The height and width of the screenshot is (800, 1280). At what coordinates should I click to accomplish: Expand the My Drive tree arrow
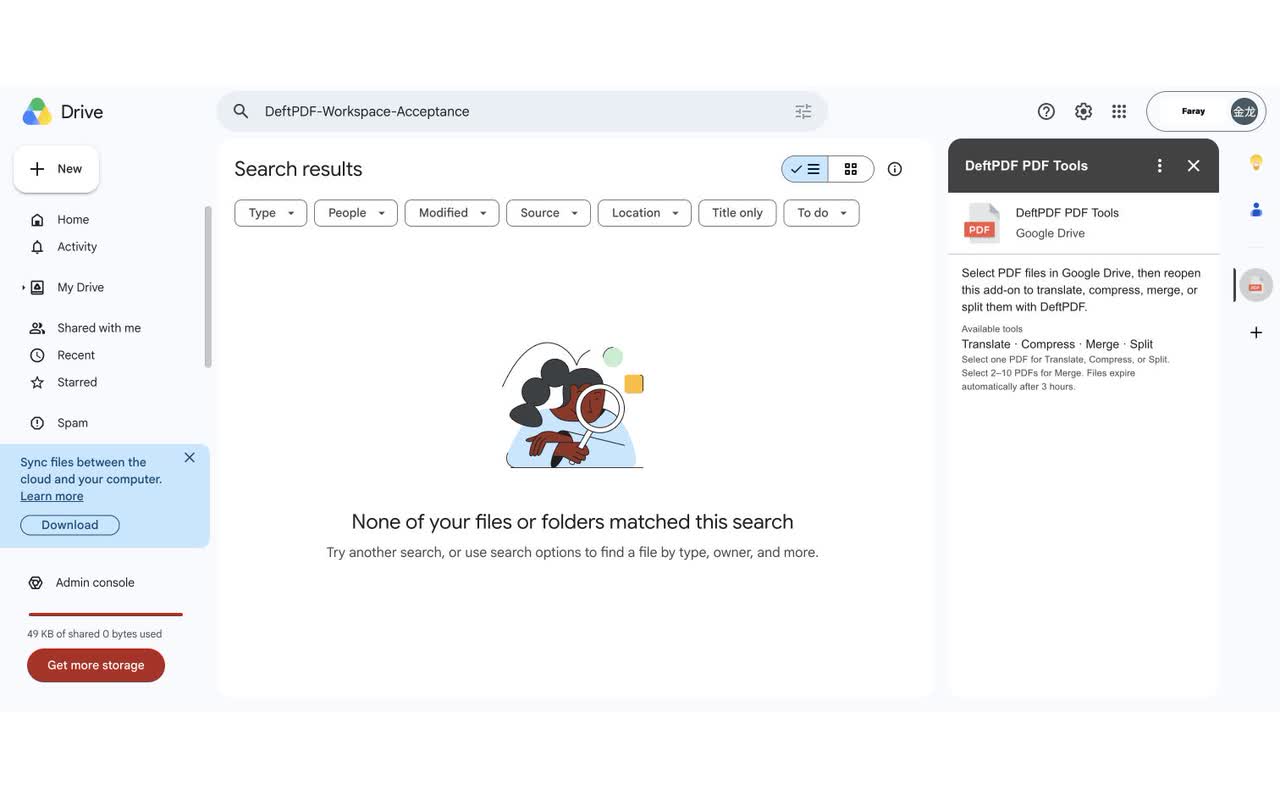(23, 288)
